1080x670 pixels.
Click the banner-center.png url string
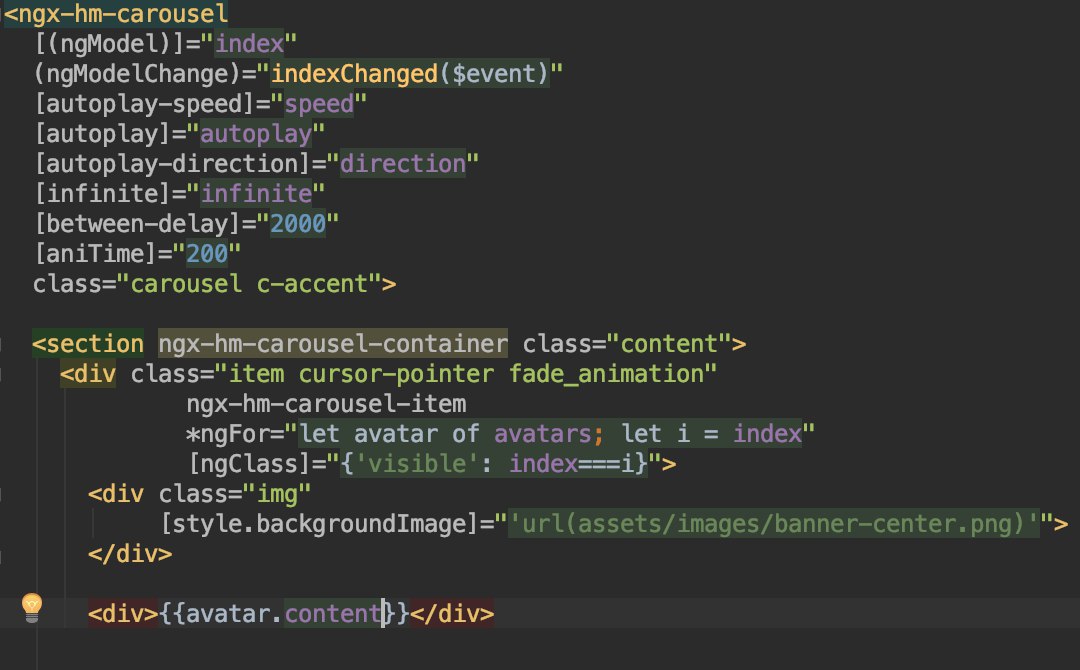click(x=773, y=524)
